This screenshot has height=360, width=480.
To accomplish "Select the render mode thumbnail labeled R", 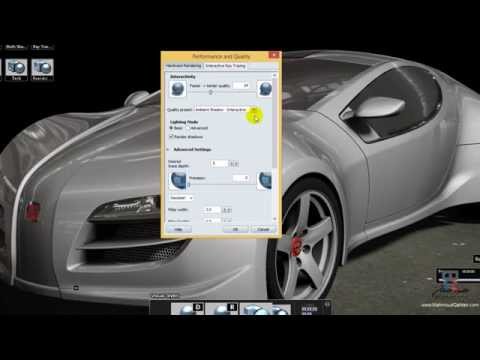I will [221, 309].
